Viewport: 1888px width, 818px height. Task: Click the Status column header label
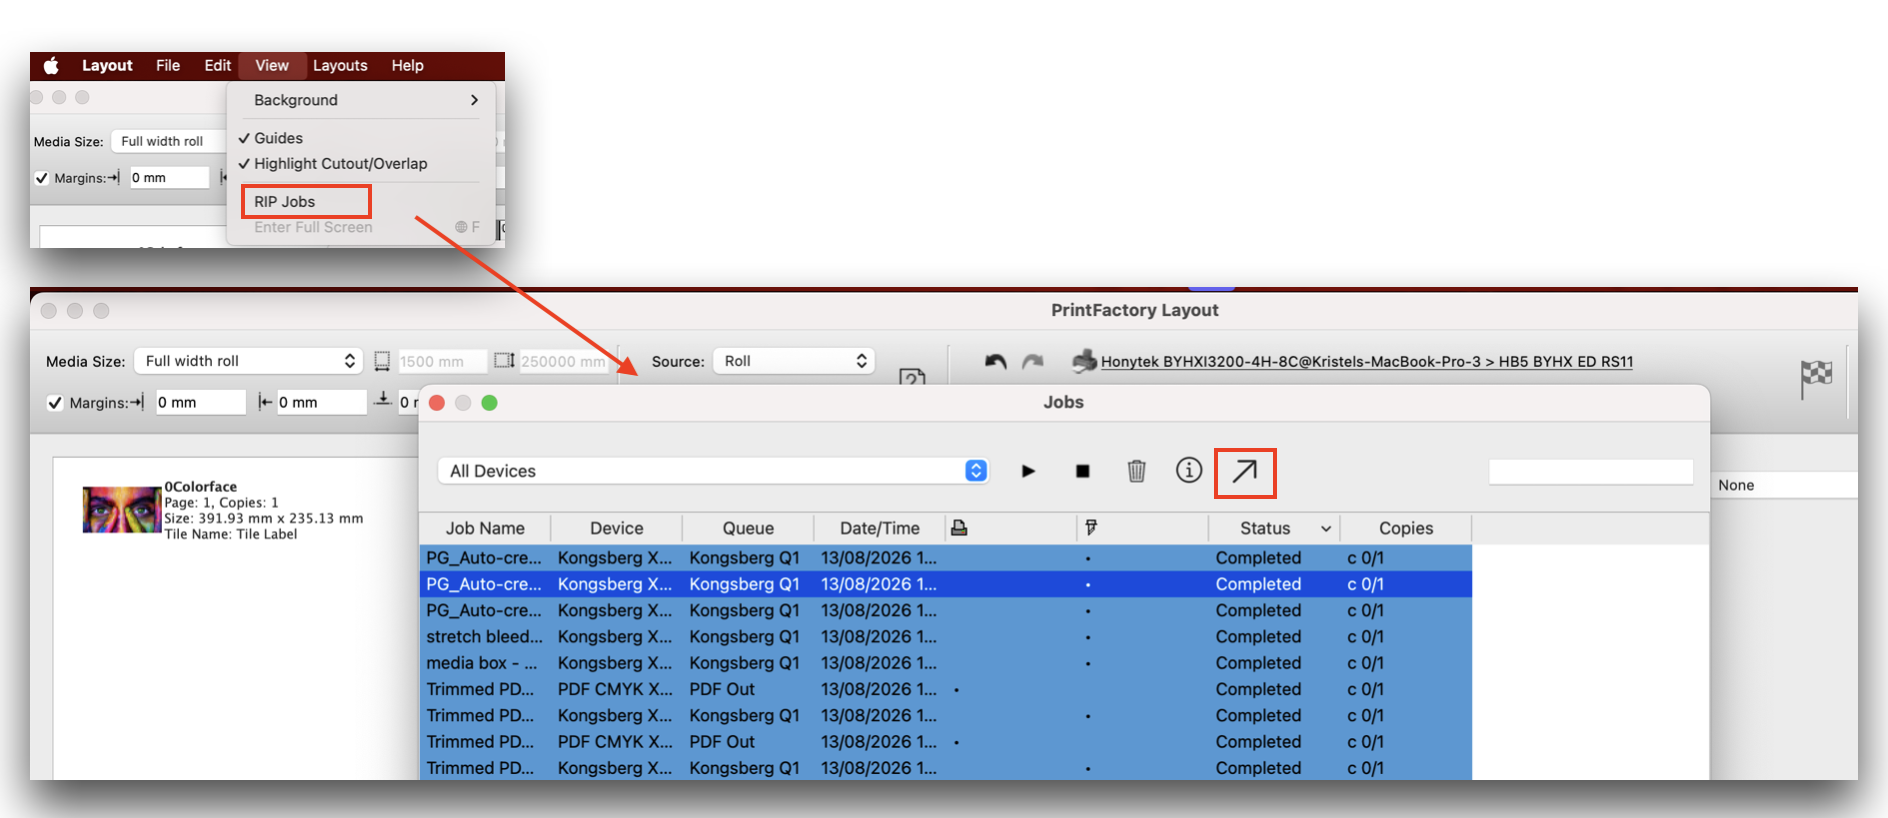pos(1265,528)
